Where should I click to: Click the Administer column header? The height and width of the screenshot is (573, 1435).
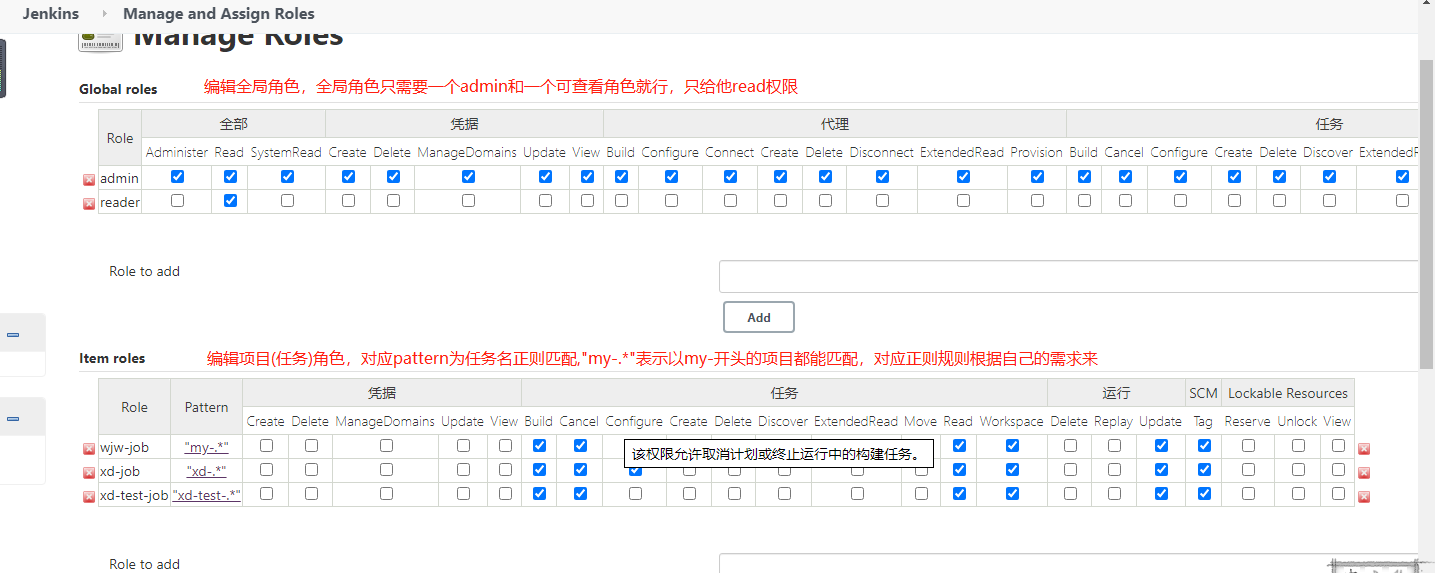tap(177, 152)
